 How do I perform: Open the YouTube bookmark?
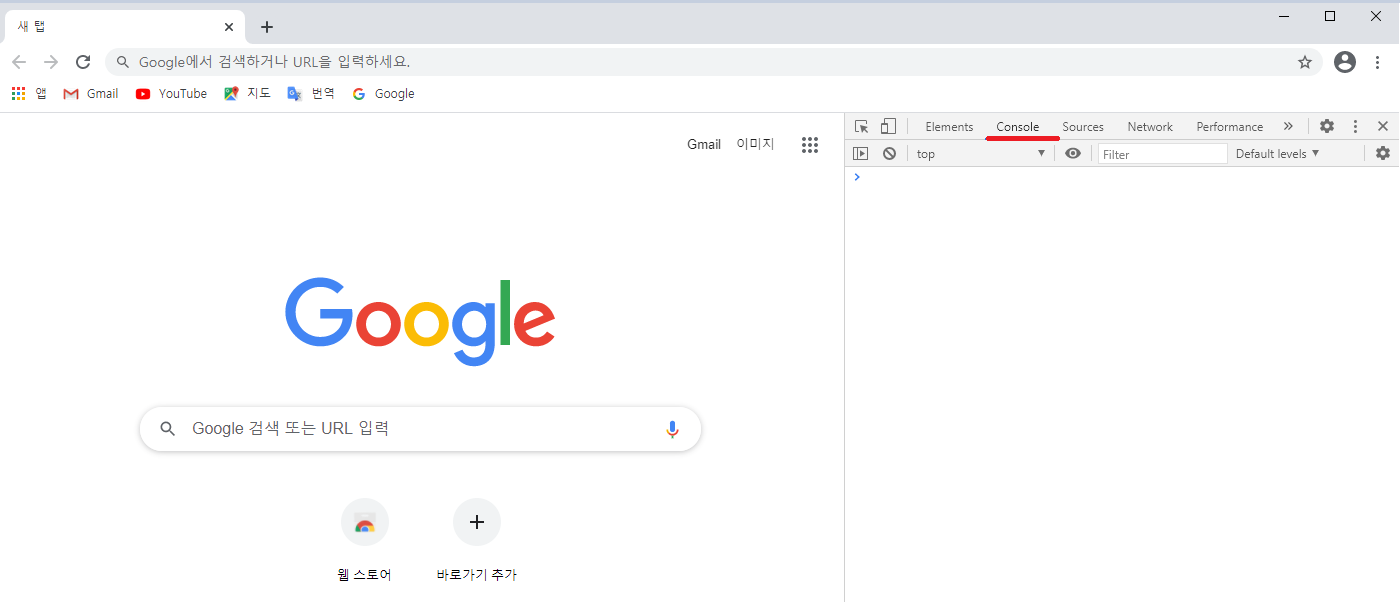[x=171, y=94]
